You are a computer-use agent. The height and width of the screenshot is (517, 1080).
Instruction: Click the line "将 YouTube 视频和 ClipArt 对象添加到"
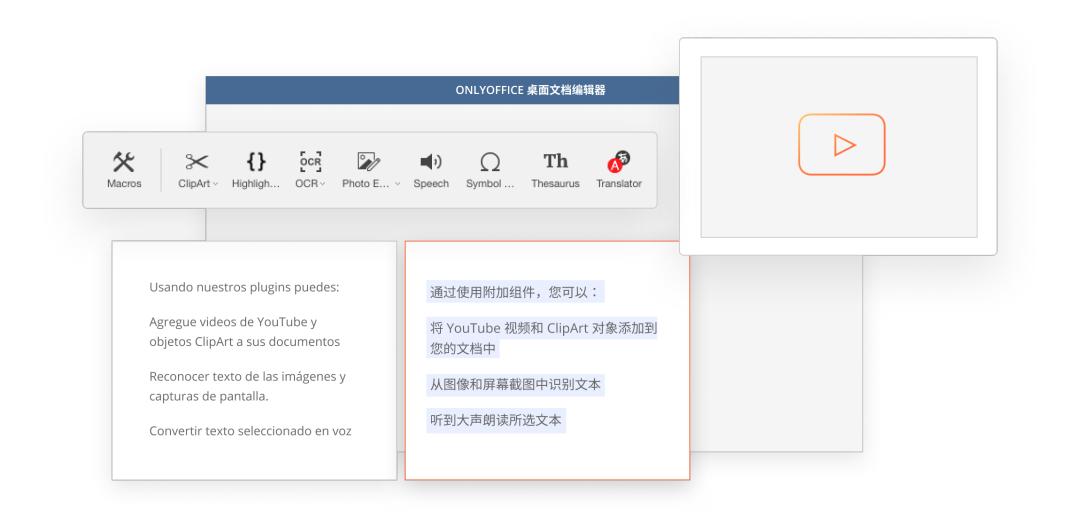coord(543,328)
